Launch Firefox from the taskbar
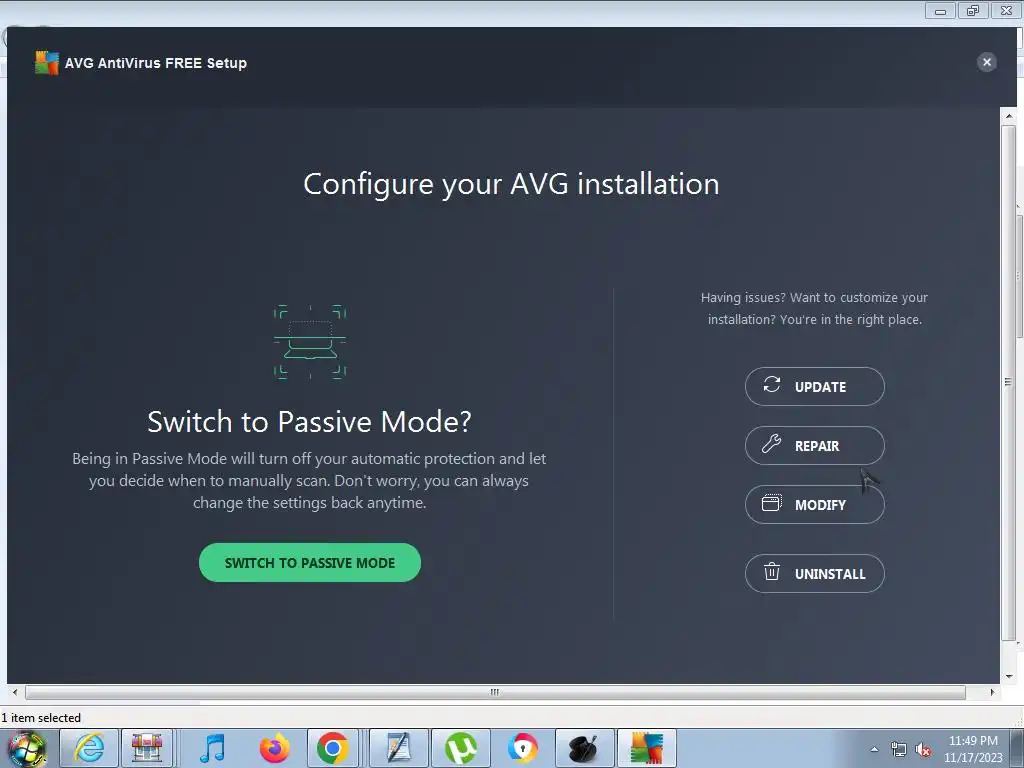 pyautogui.click(x=274, y=748)
